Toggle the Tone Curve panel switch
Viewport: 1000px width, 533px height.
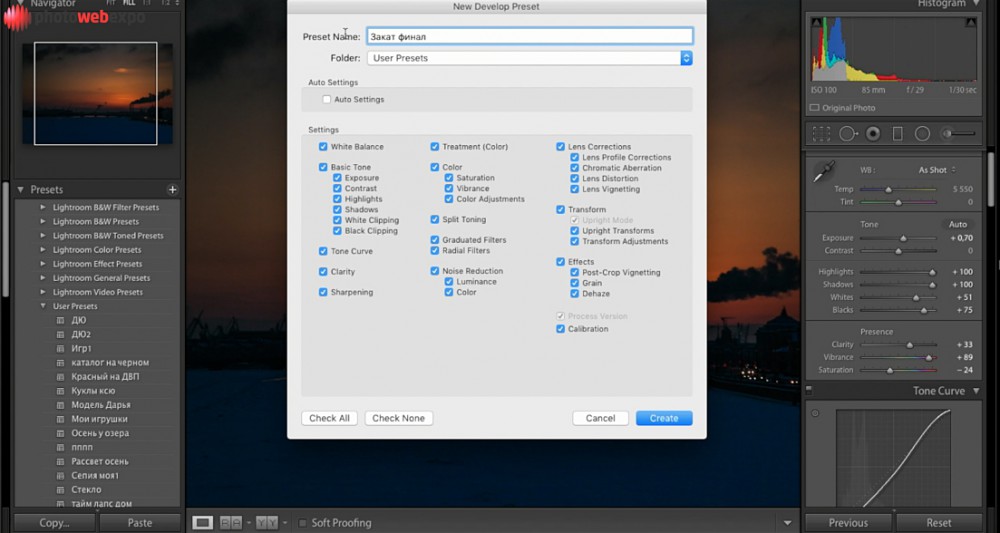(x=809, y=390)
